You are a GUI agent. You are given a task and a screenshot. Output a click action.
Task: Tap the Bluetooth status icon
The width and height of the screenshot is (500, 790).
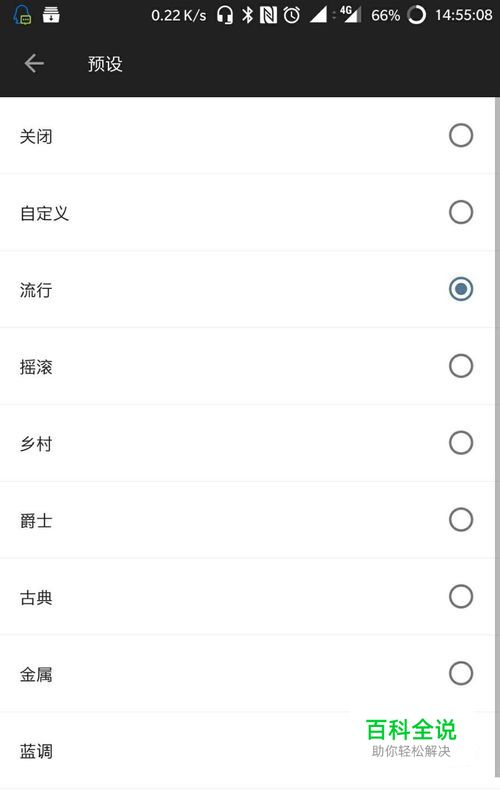click(247, 15)
